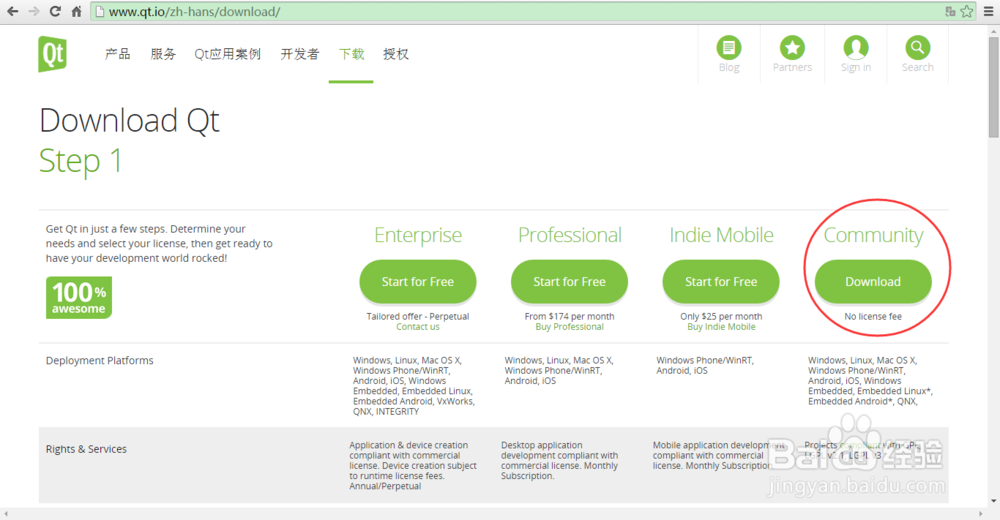The width and height of the screenshot is (1000, 520).
Task: Click the Only $25 per month text
Action: (x=721, y=316)
